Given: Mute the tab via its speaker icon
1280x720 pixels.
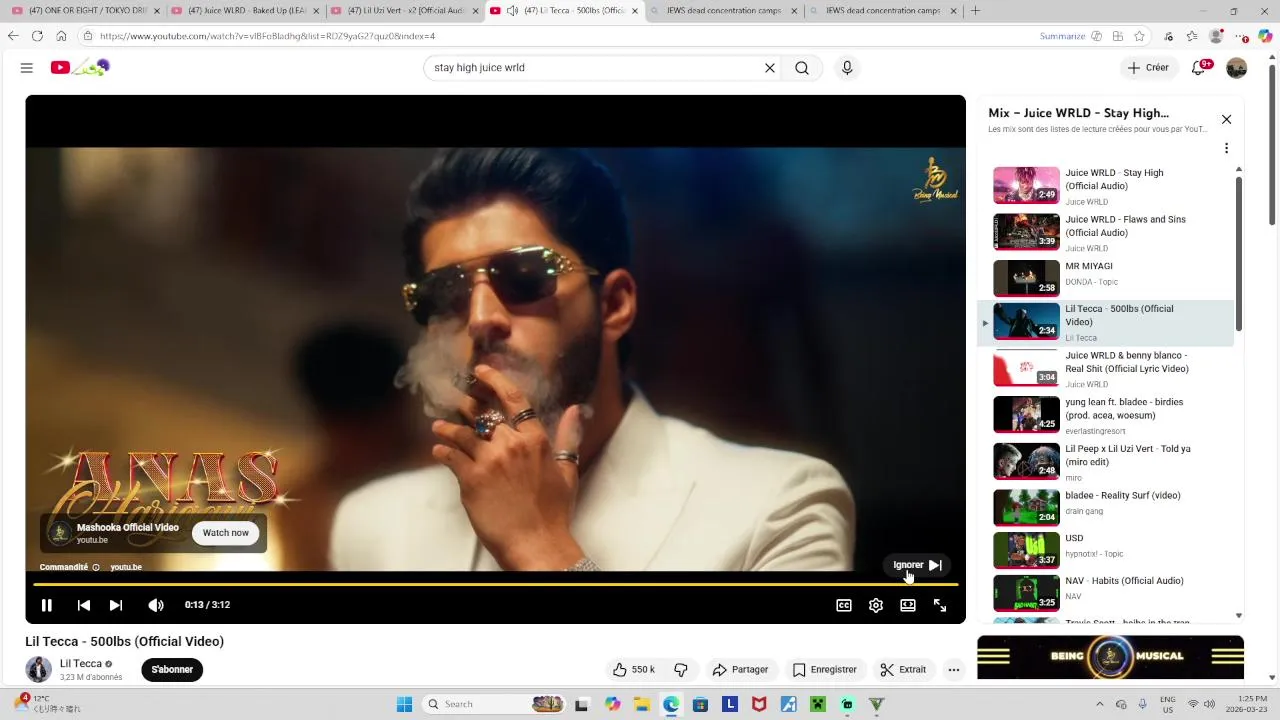Looking at the screenshot, I should point(512,11).
